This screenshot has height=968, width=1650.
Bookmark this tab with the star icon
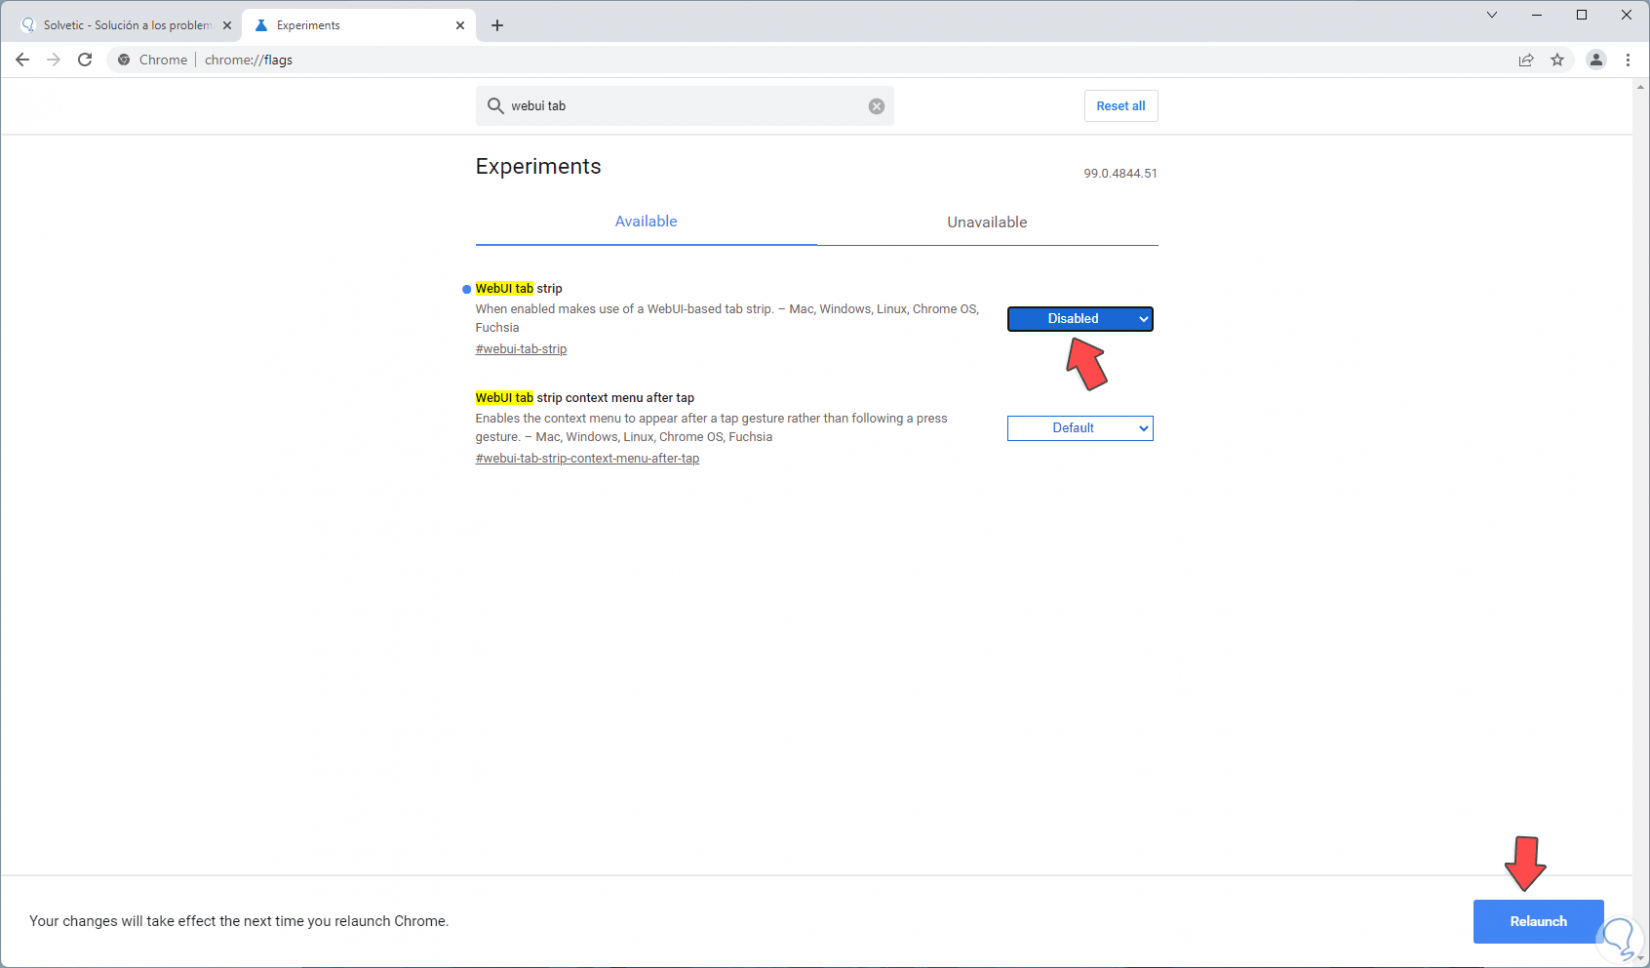[1557, 60]
